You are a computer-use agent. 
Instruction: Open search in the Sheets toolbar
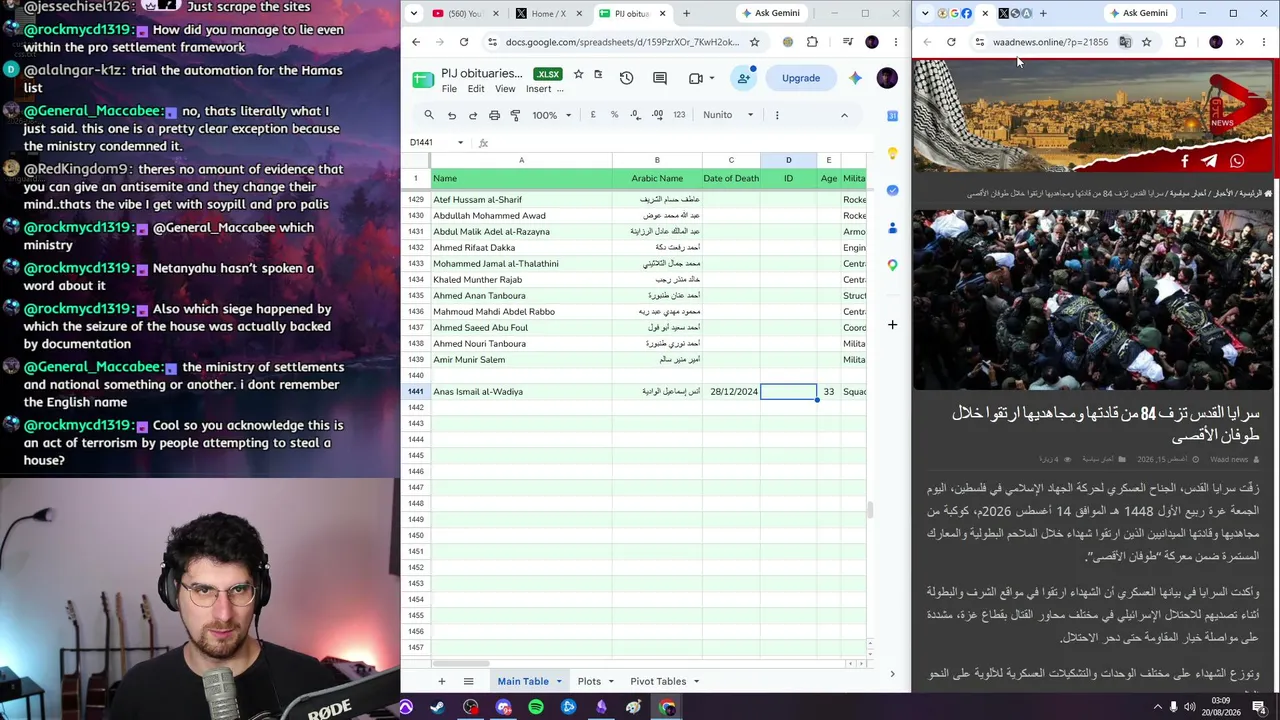coord(429,115)
